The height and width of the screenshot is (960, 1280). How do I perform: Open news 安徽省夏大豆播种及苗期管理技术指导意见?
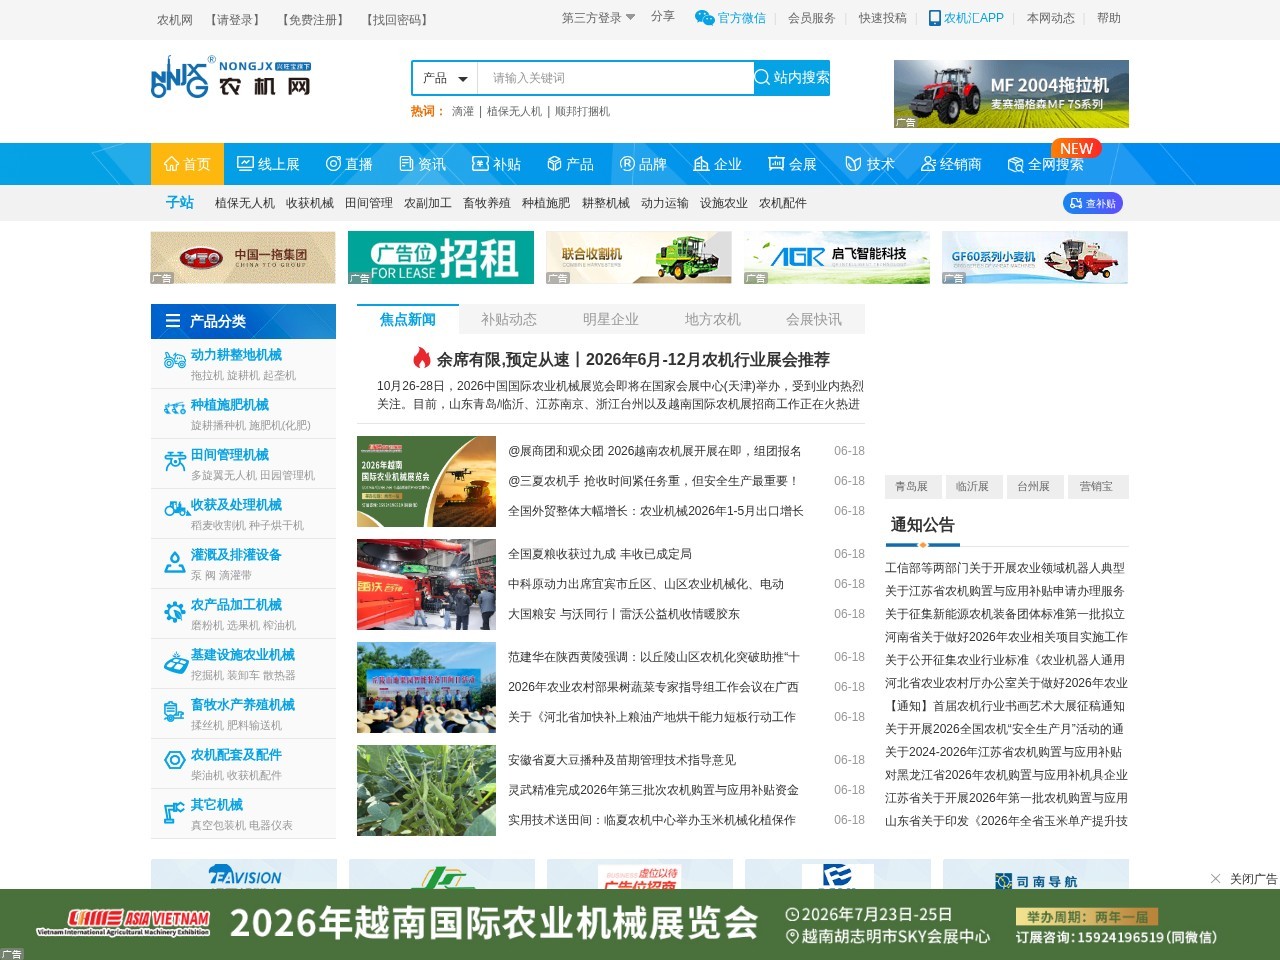pos(622,760)
